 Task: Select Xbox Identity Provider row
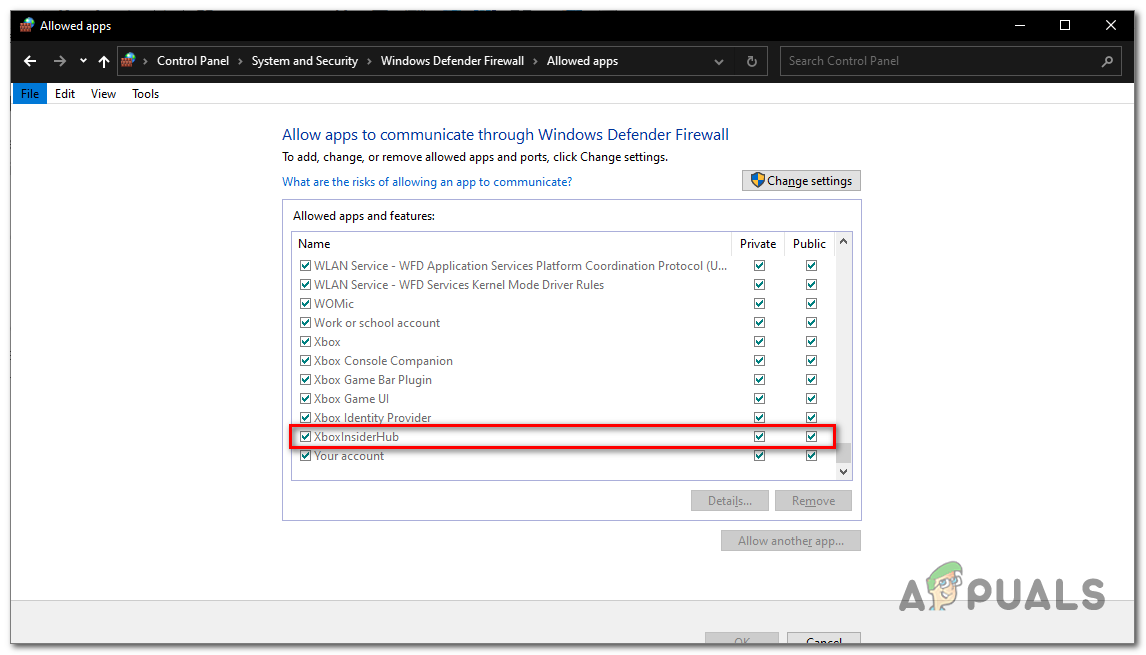563,417
